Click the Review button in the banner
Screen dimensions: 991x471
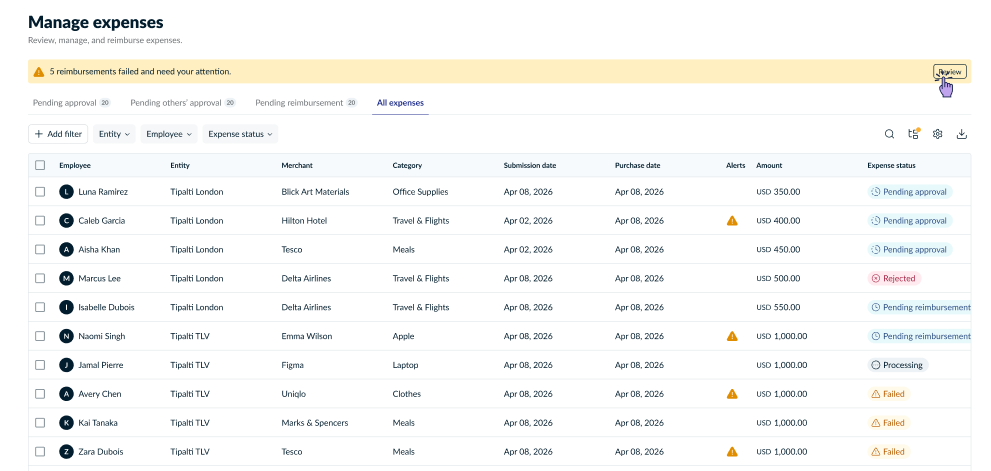[950, 72]
